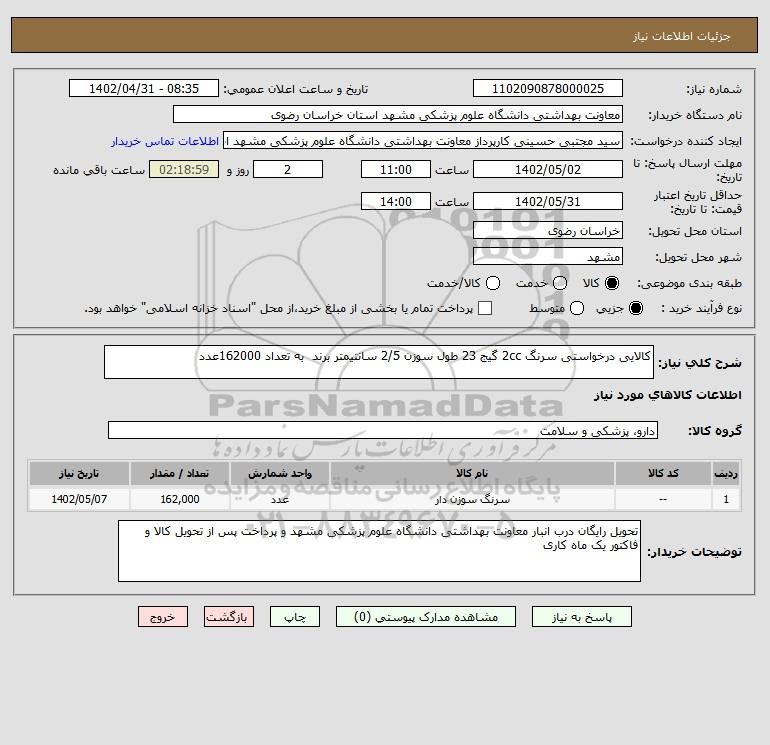This screenshot has height=745, width=770.
Task: Click the عدد unit cell
Action: pyautogui.click(x=280, y=499)
